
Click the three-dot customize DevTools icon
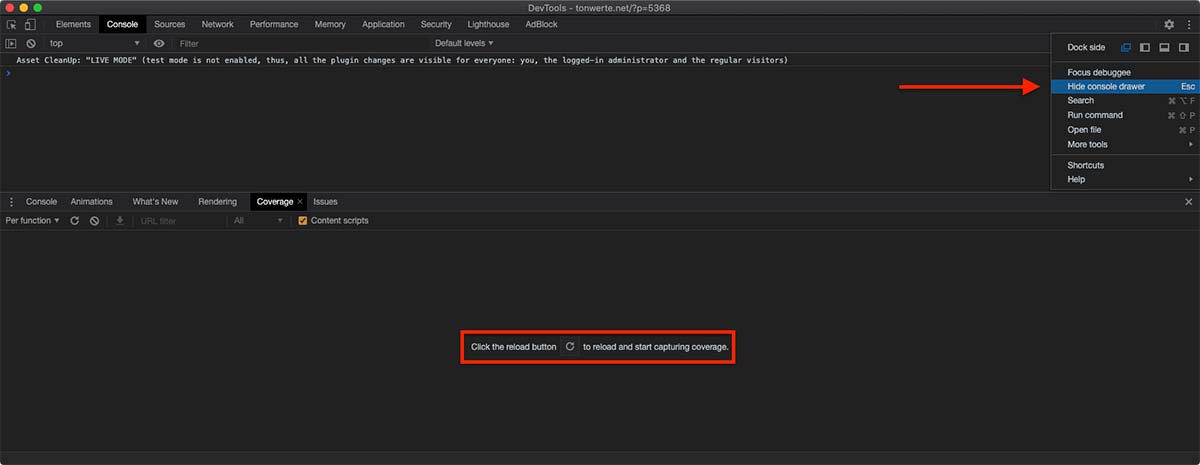point(1188,24)
